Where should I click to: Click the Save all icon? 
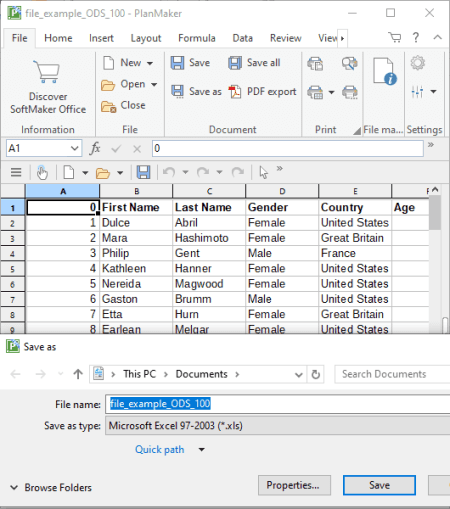point(235,63)
